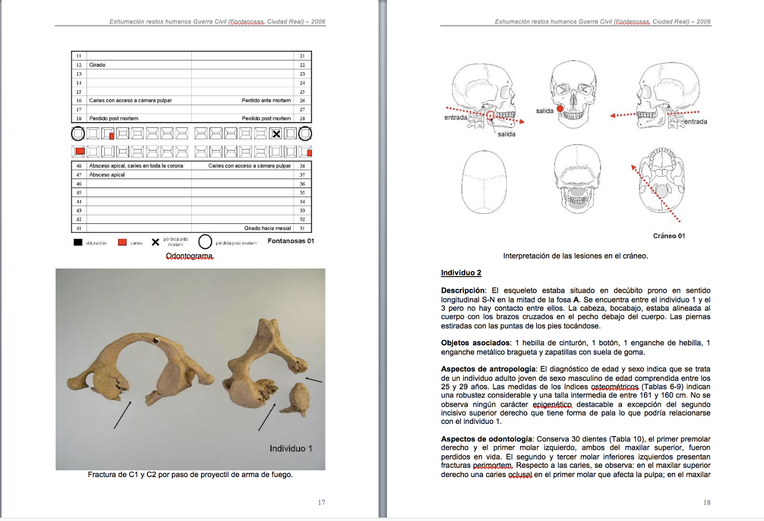Click the X legend symbol for pérdida ante mortem

pyautogui.click(x=155, y=241)
